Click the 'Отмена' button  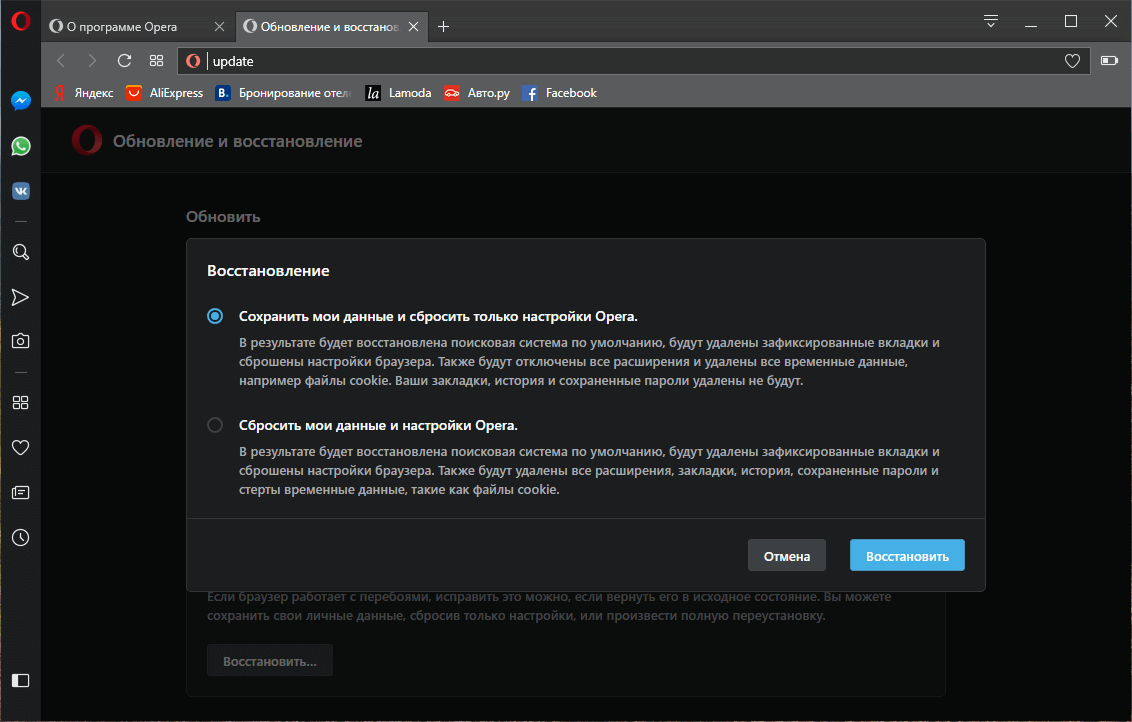787,555
